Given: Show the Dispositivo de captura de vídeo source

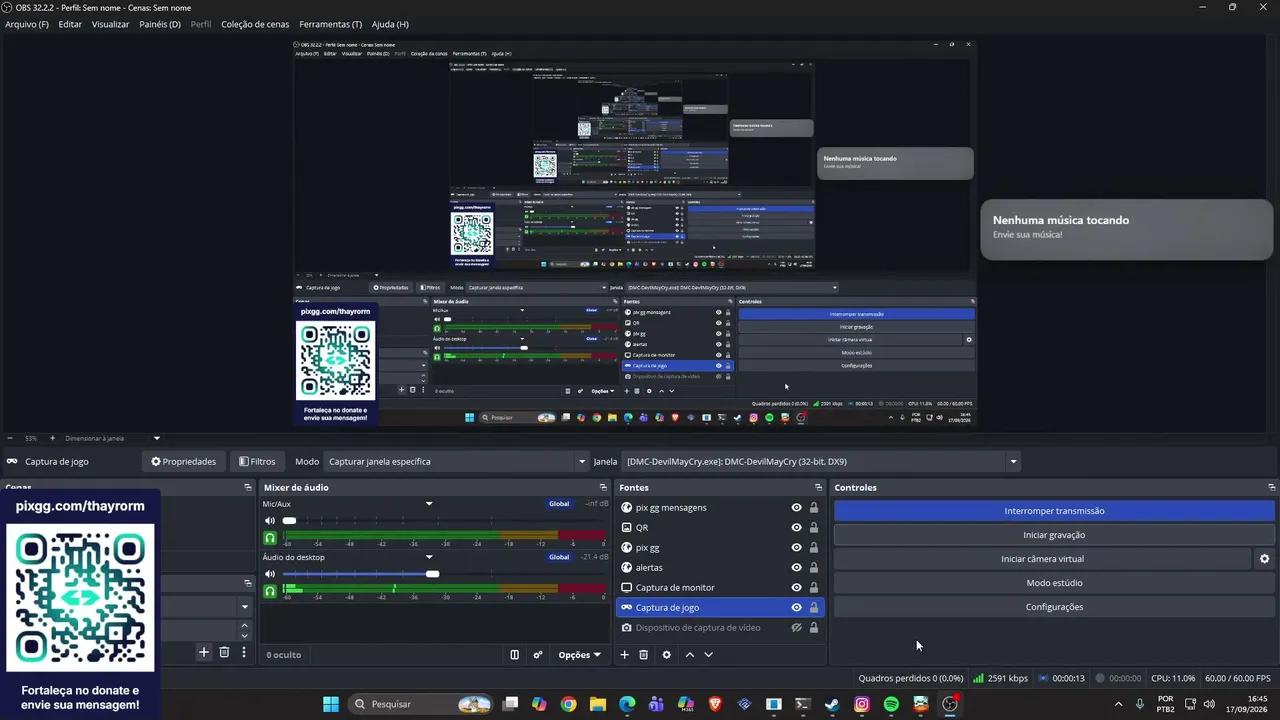Looking at the screenshot, I should click(x=797, y=628).
